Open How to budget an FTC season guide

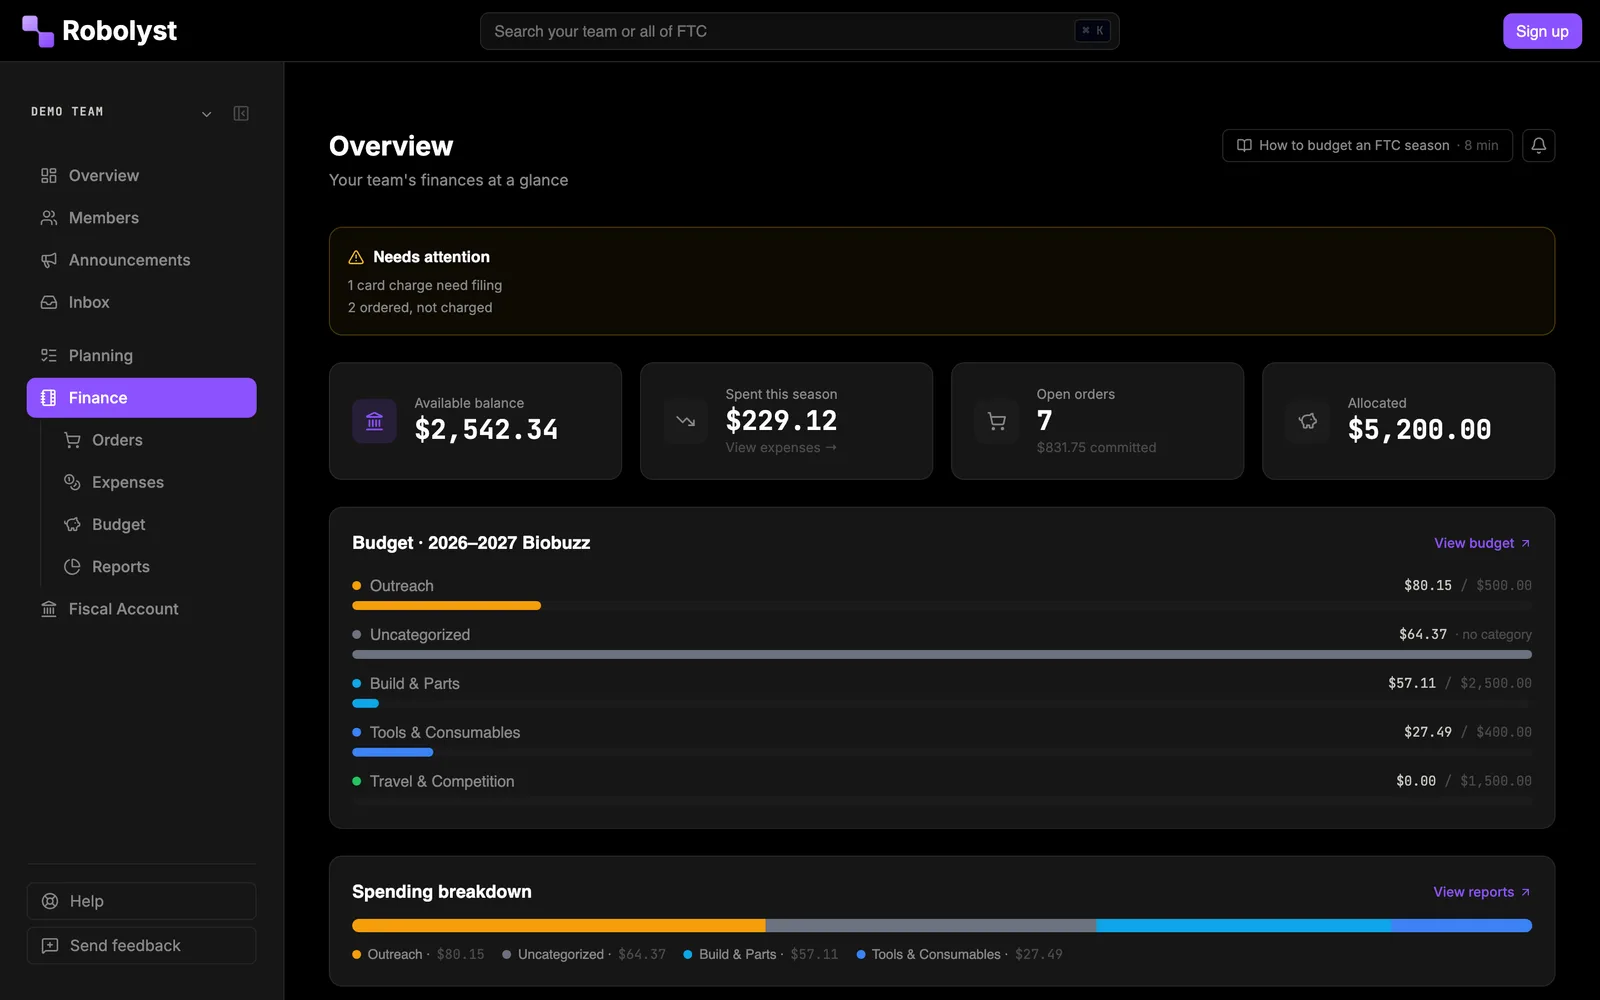coord(1367,145)
